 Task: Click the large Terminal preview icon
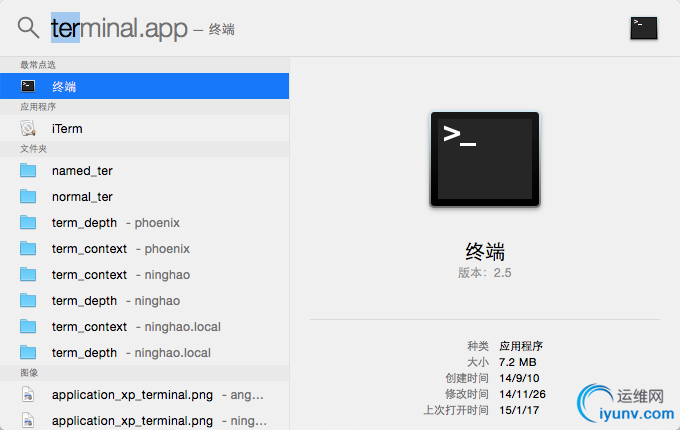[x=485, y=159]
